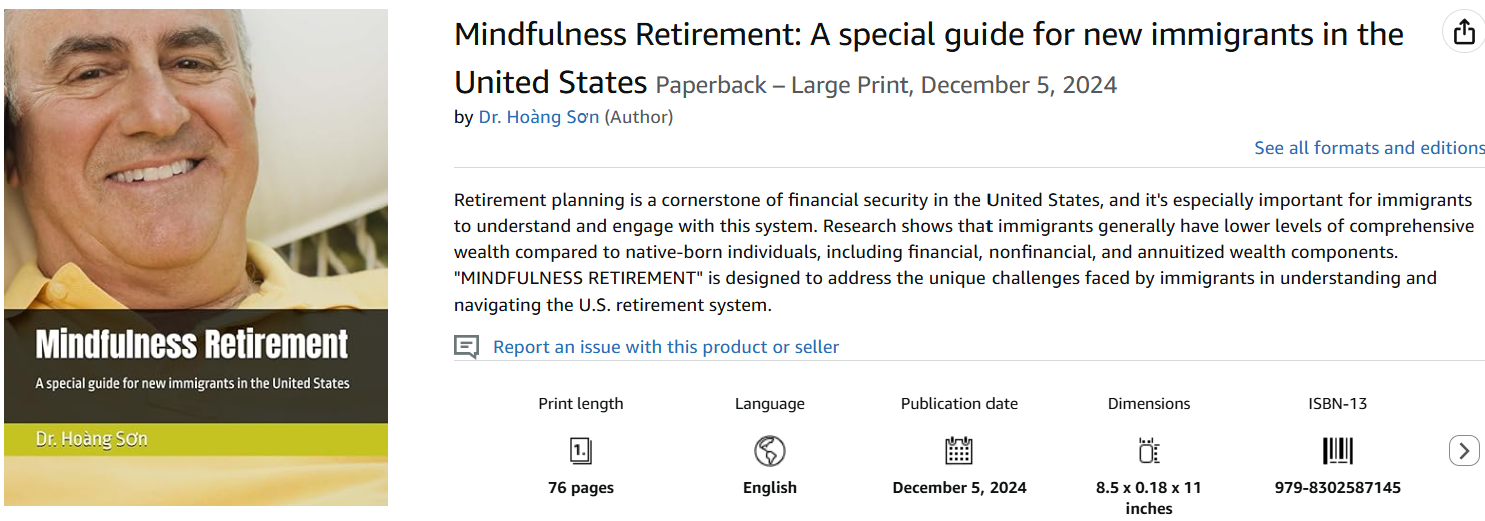Click the English language value

769,488
